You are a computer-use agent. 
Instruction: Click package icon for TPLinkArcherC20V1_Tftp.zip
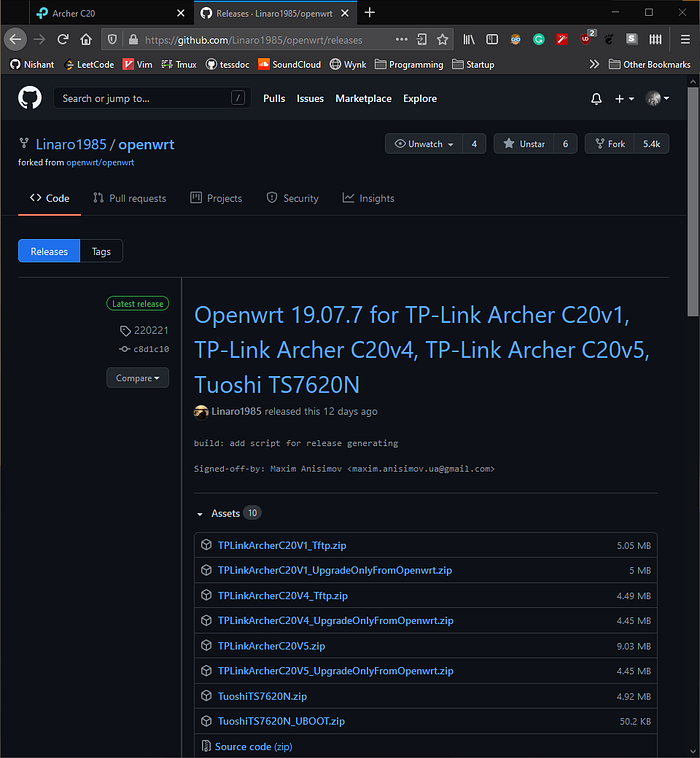(206, 545)
